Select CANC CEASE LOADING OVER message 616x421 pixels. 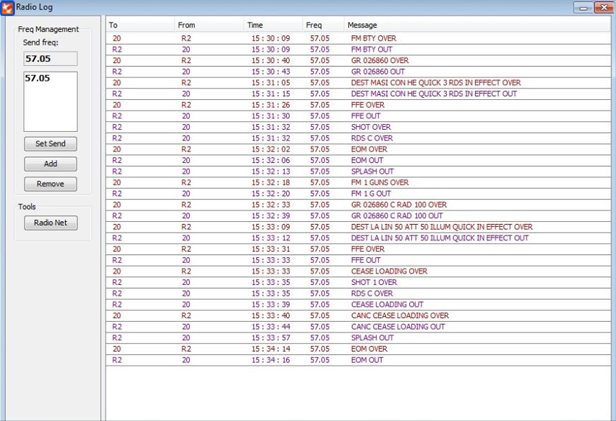tap(358, 316)
